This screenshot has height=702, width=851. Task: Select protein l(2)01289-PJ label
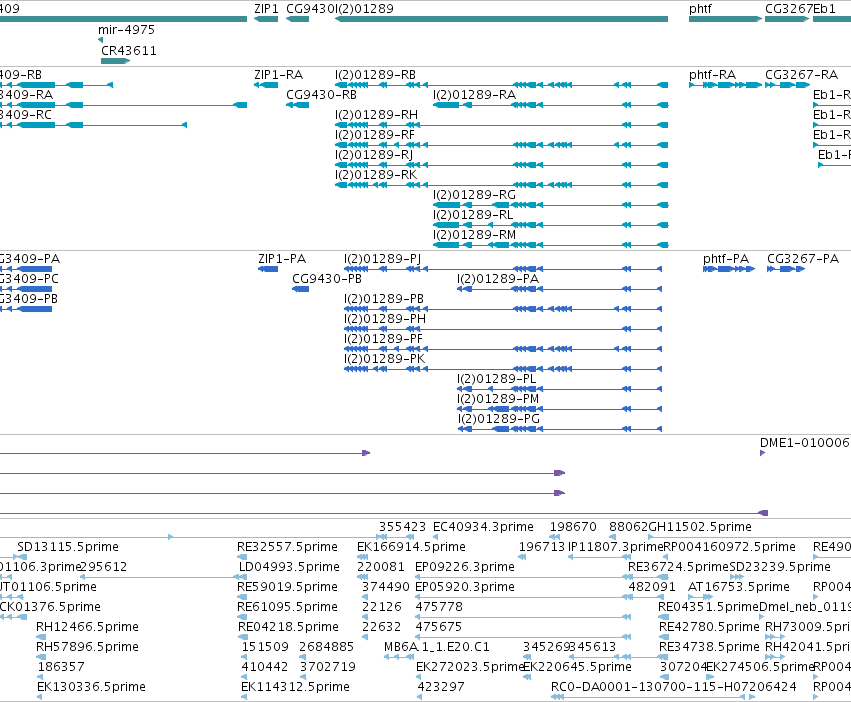(382, 259)
